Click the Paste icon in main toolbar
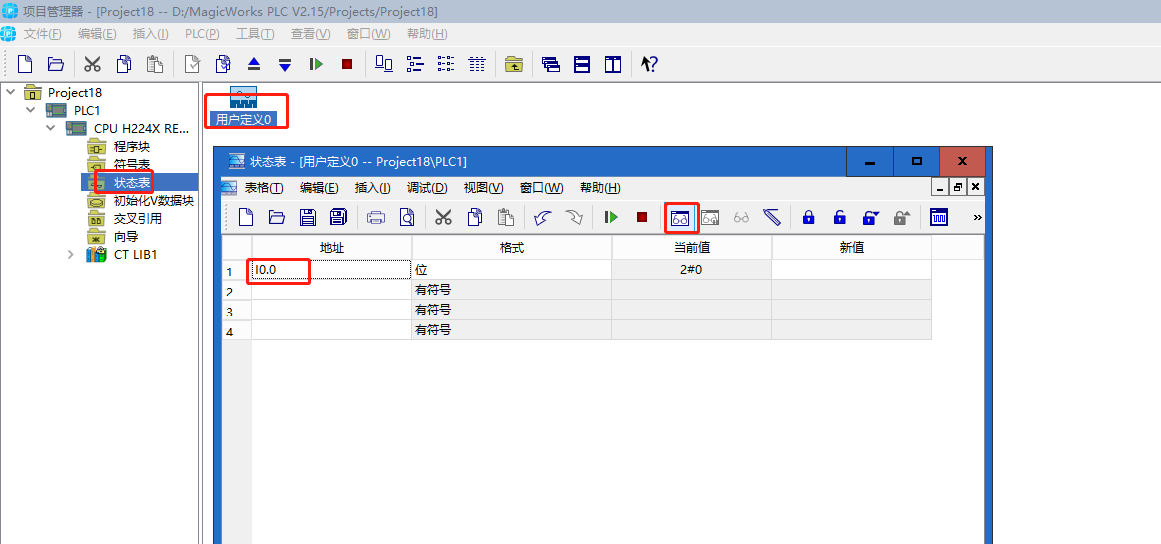Screen dimensions: 1161x544 tap(154, 64)
